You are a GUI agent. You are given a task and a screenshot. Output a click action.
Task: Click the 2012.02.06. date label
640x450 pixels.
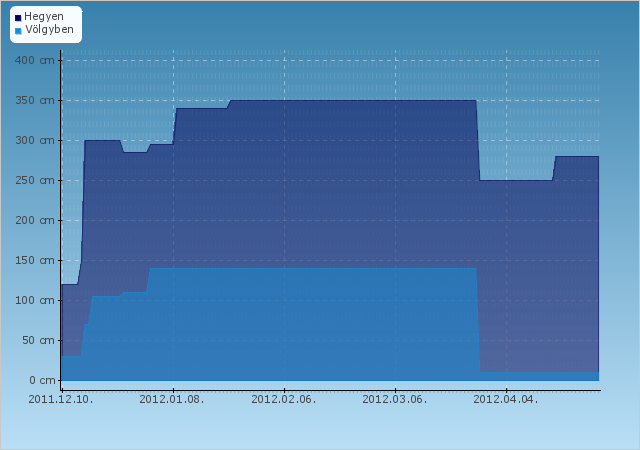pyautogui.click(x=284, y=399)
